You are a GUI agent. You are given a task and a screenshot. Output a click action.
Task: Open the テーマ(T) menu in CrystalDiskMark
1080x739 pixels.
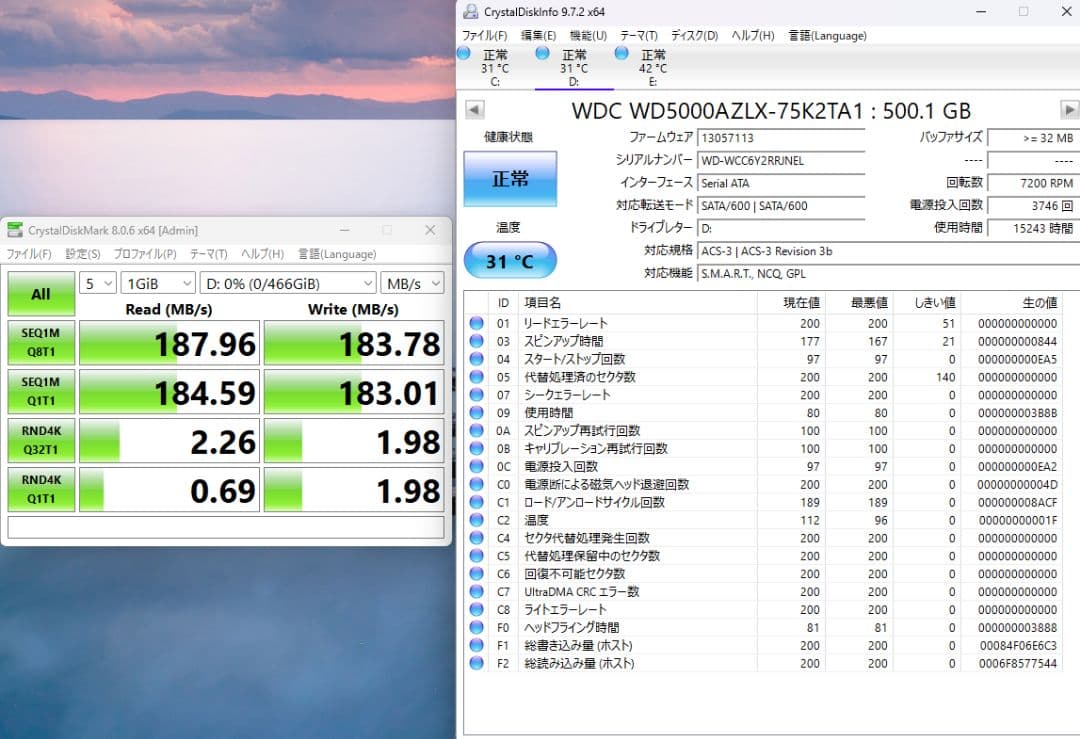207,254
